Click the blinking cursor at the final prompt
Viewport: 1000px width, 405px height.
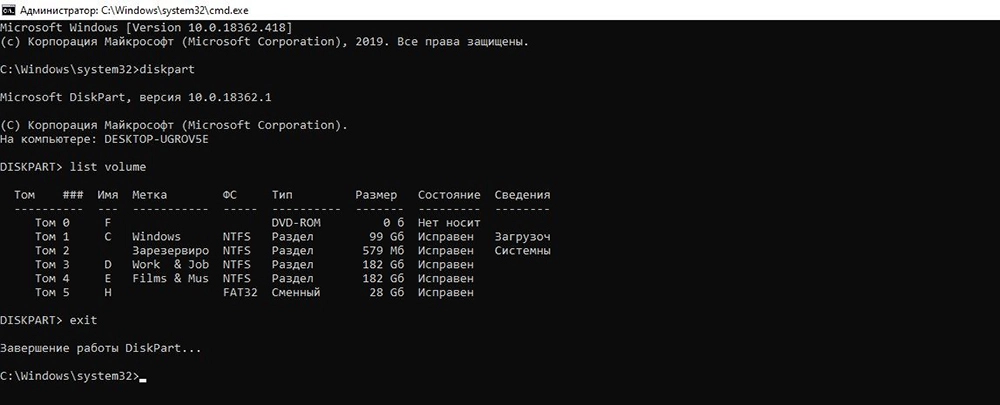(x=143, y=378)
